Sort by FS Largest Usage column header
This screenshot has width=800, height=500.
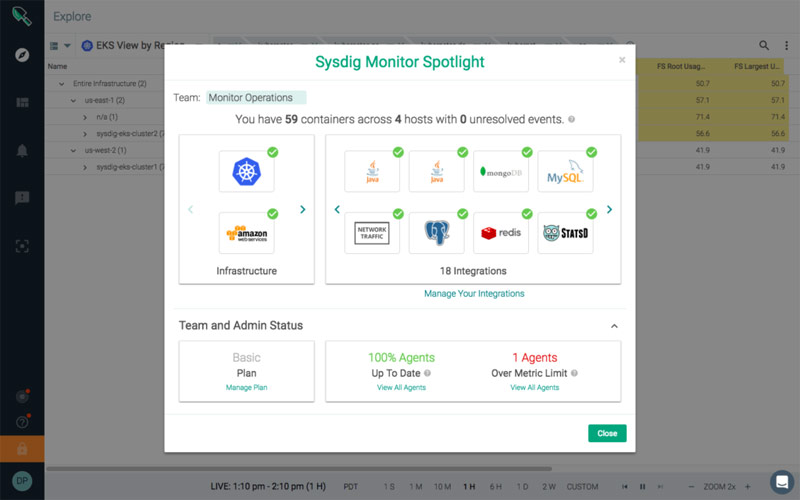[x=757, y=66]
